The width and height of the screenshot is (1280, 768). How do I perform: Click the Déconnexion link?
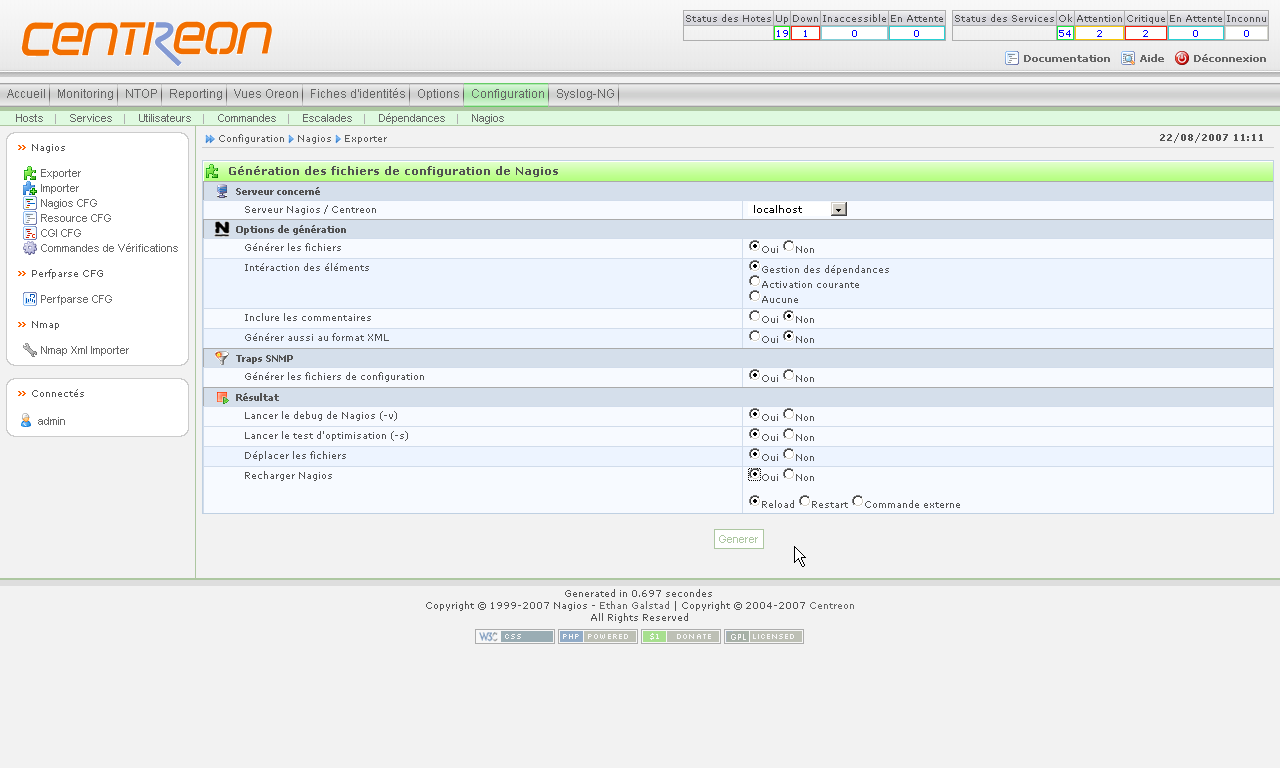tap(1229, 58)
